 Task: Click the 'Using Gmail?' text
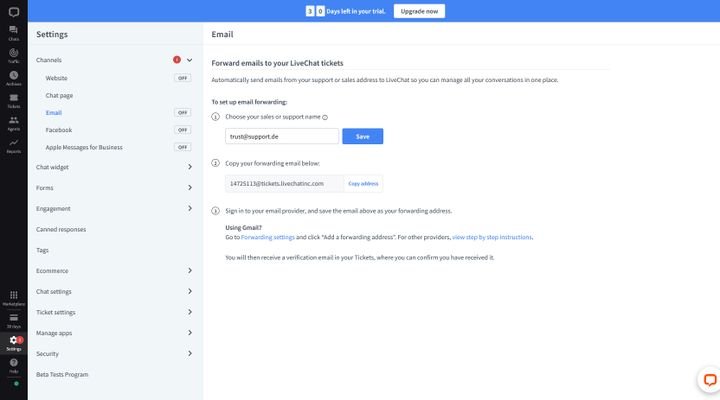click(243, 227)
